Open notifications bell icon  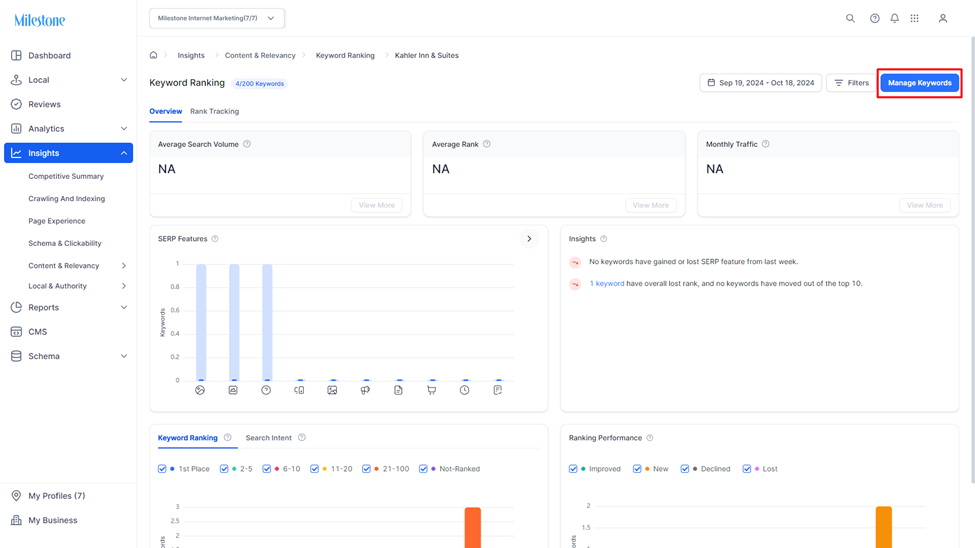point(894,18)
